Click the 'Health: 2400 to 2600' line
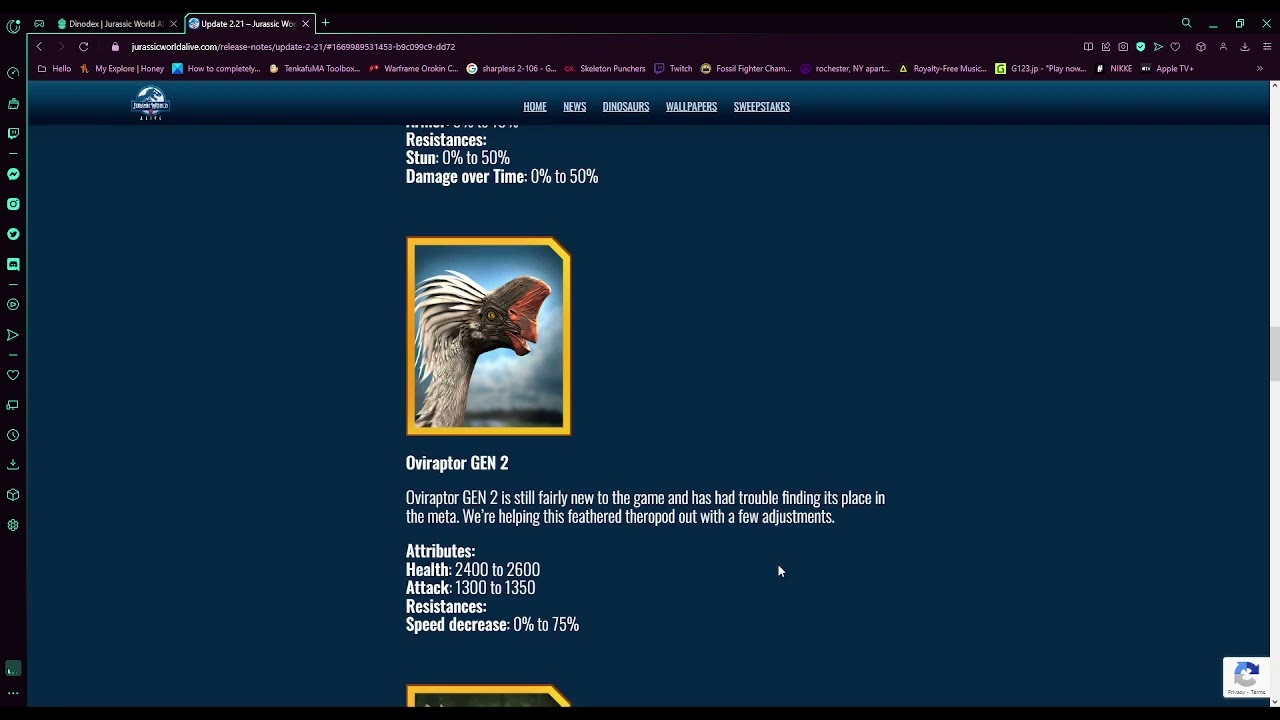Viewport: 1280px width, 720px height. coord(473,570)
